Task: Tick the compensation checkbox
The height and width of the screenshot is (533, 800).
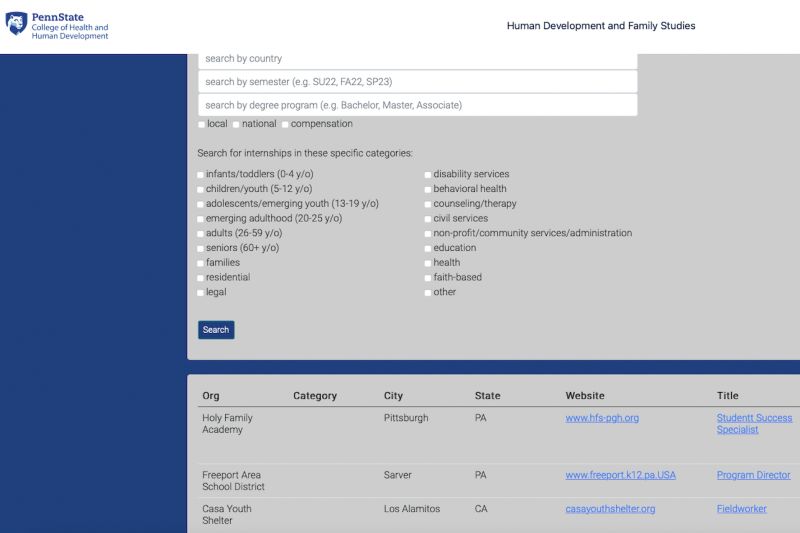Action: tap(285, 124)
